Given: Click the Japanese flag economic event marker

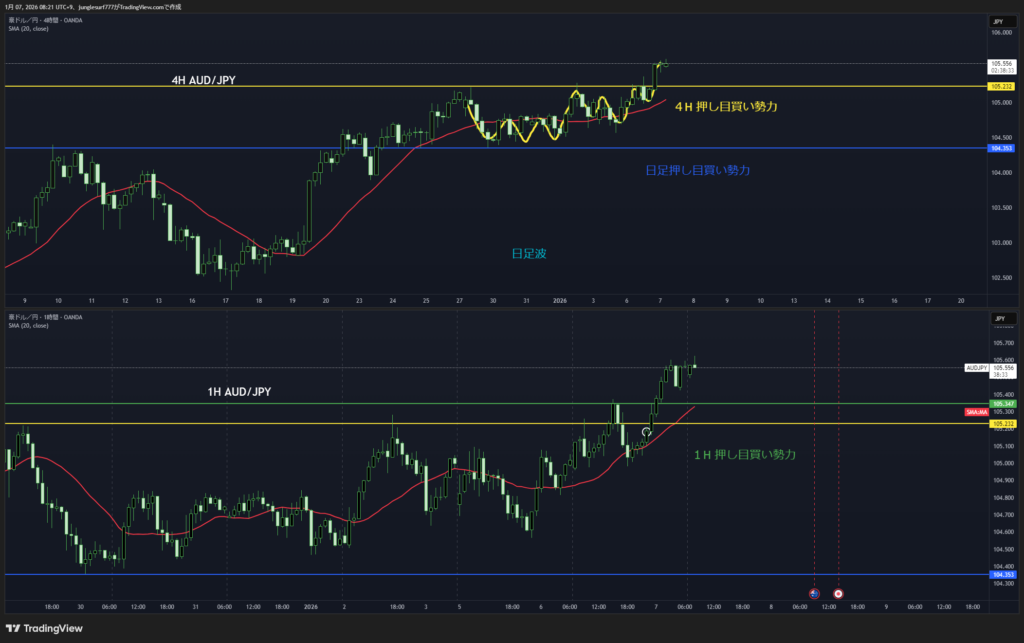Looking at the screenshot, I should click(838, 594).
